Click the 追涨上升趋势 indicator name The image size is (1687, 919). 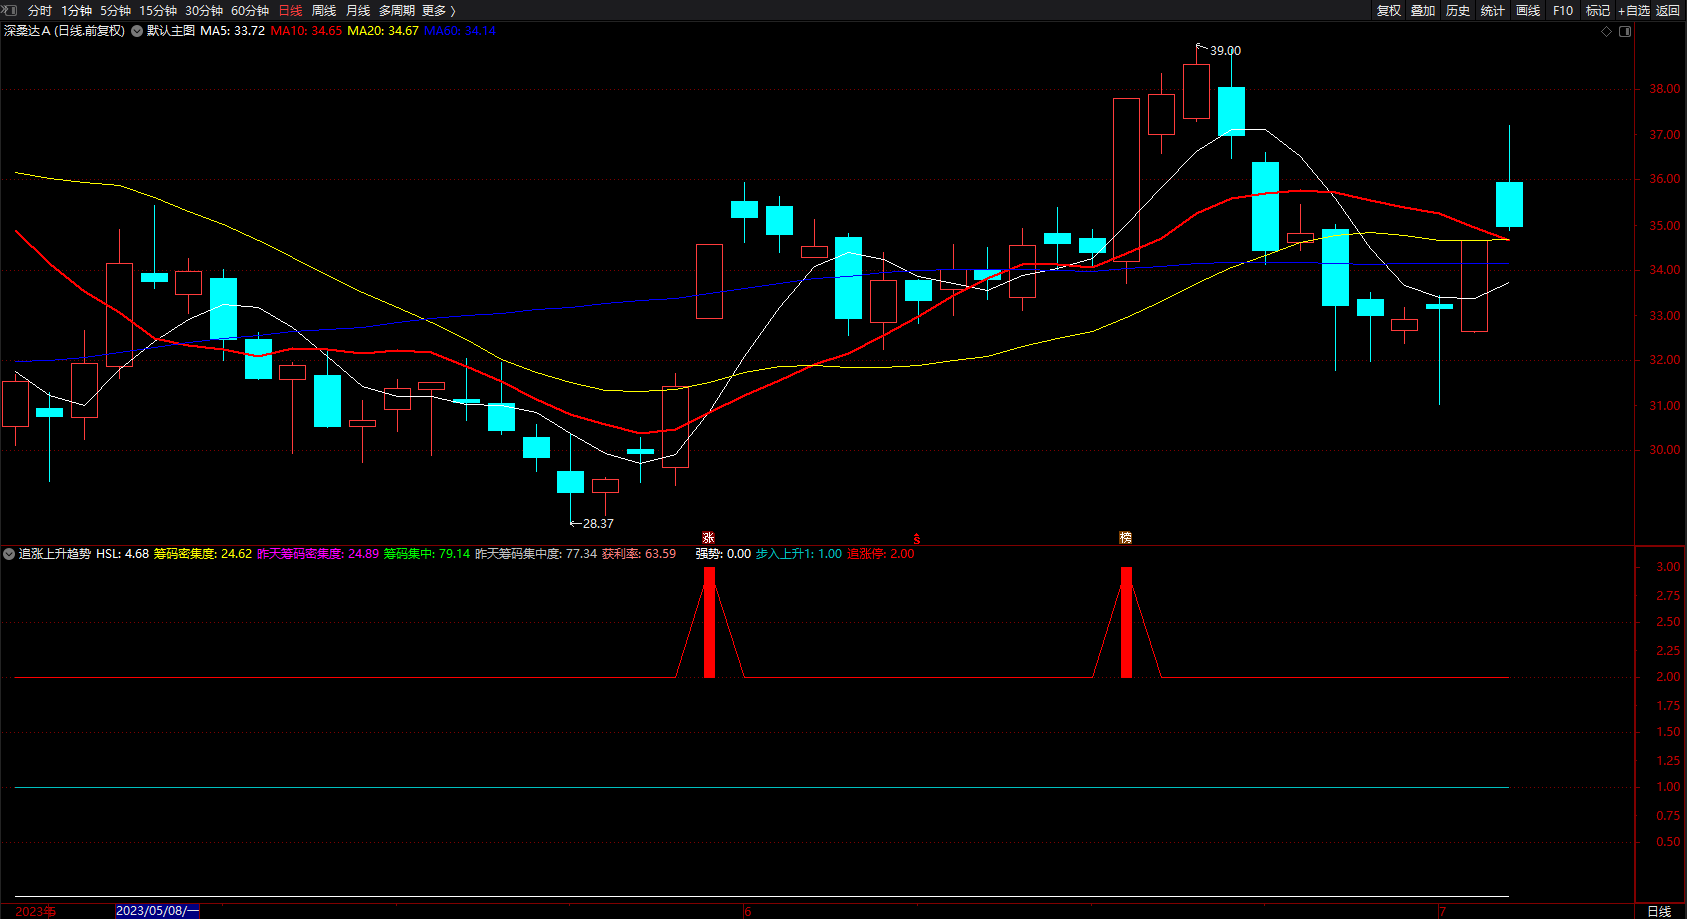(55, 554)
